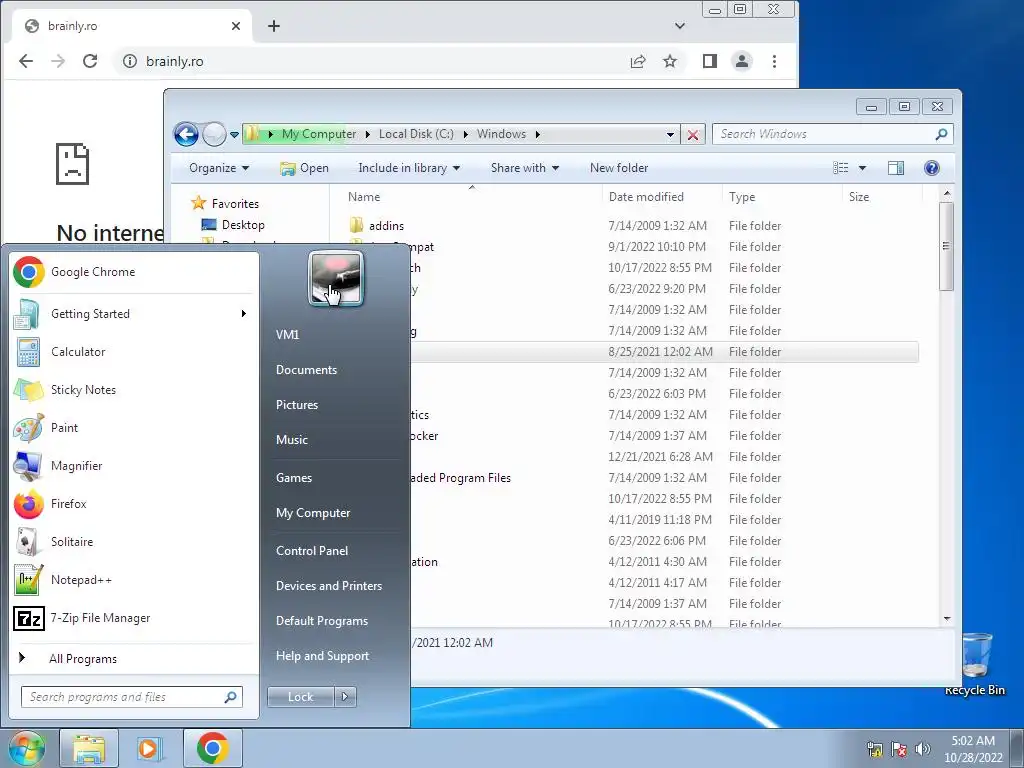The height and width of the screenshot is (768, 1024).
Task: Click the user account picture in the Start menu
Action: [x=336, y=278]
